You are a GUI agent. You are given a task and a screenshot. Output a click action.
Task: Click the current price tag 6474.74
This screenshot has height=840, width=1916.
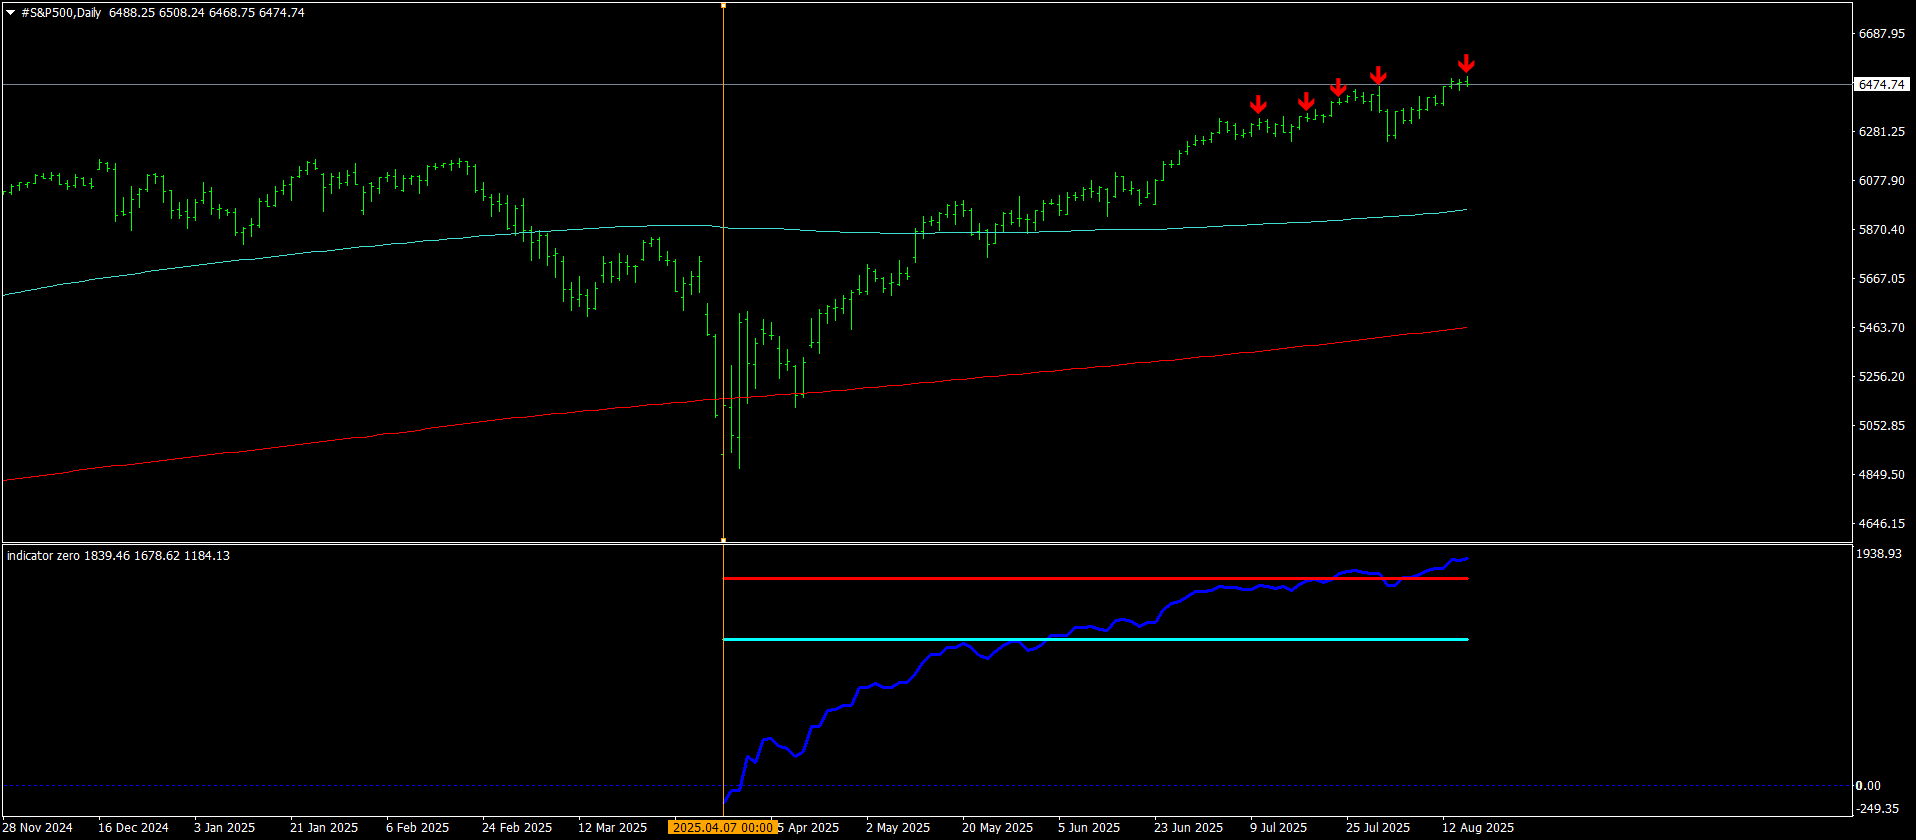pos(1880,85)
